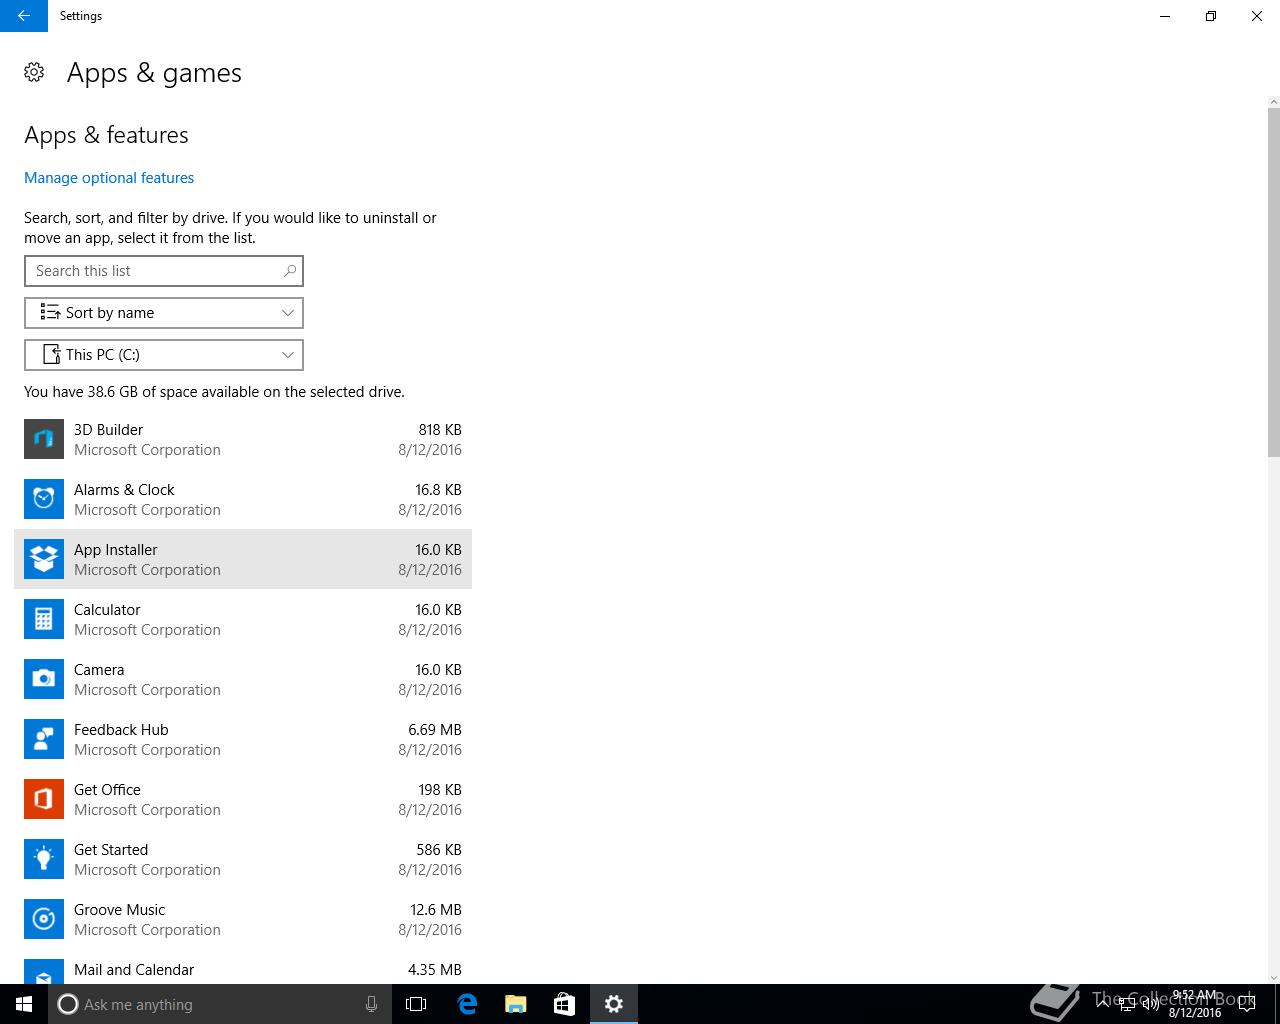Click the search magnifier icon in list search
Image resolution: width=1280 pixels, height=1024 pixels.
290,270
